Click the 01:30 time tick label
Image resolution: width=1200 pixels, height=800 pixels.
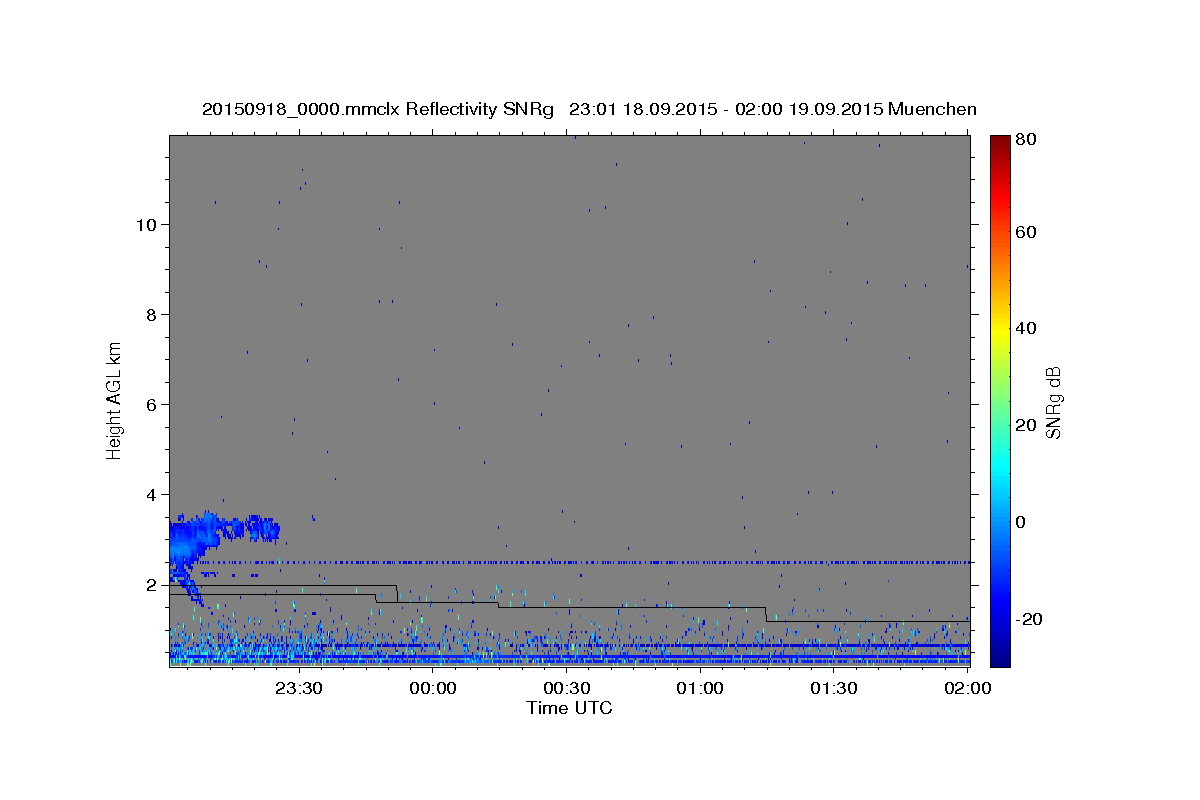click(x=834, y=688)
